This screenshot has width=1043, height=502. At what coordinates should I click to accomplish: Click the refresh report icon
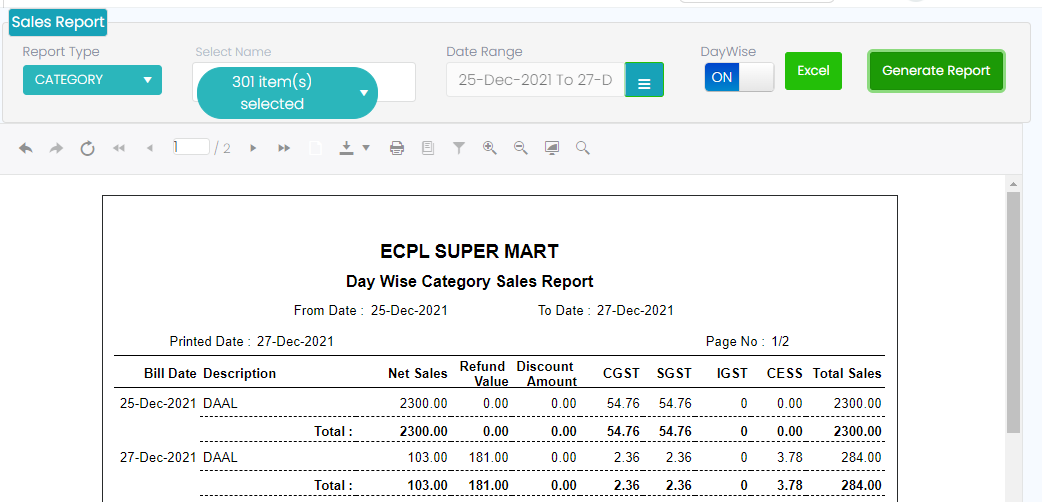pyautogui.click(x=87, y=148)
